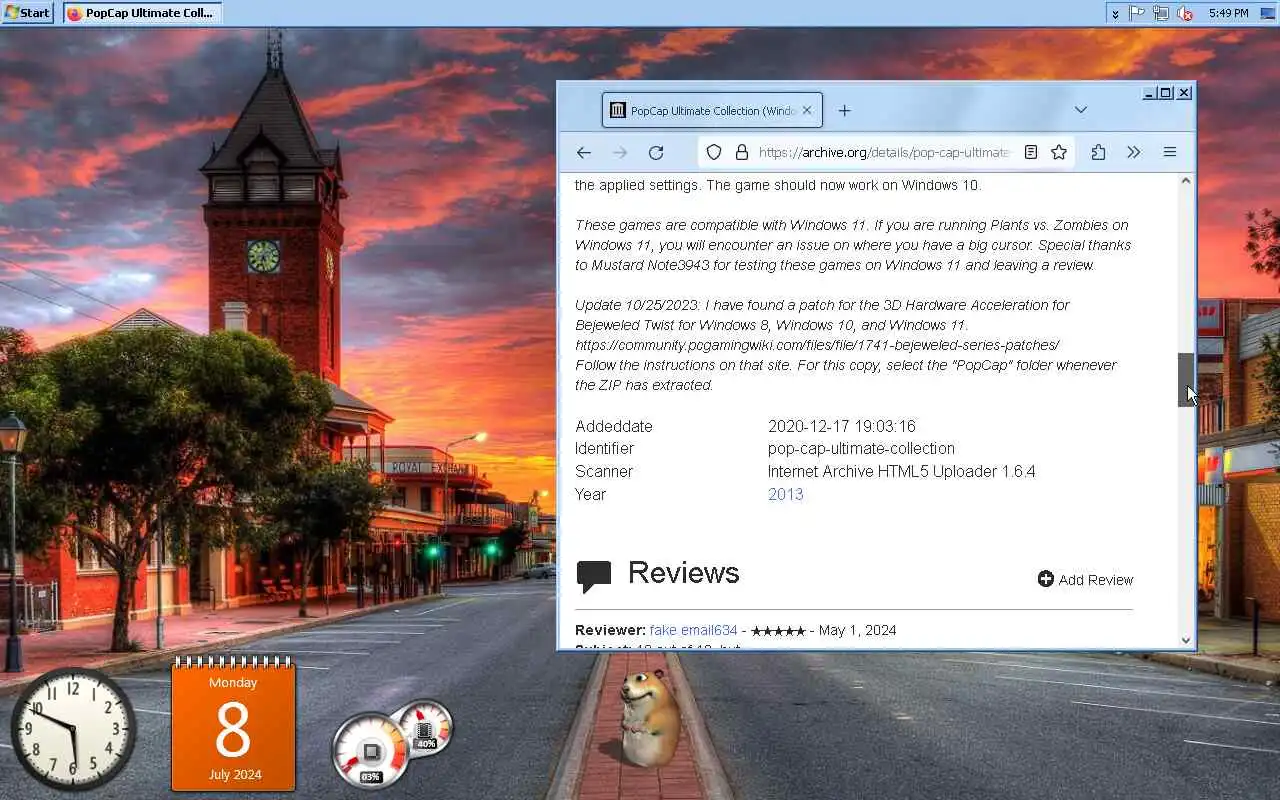1280x800 pixels.
Task: Open the tracking protection shield icon
Action: (x=714, y=152)
